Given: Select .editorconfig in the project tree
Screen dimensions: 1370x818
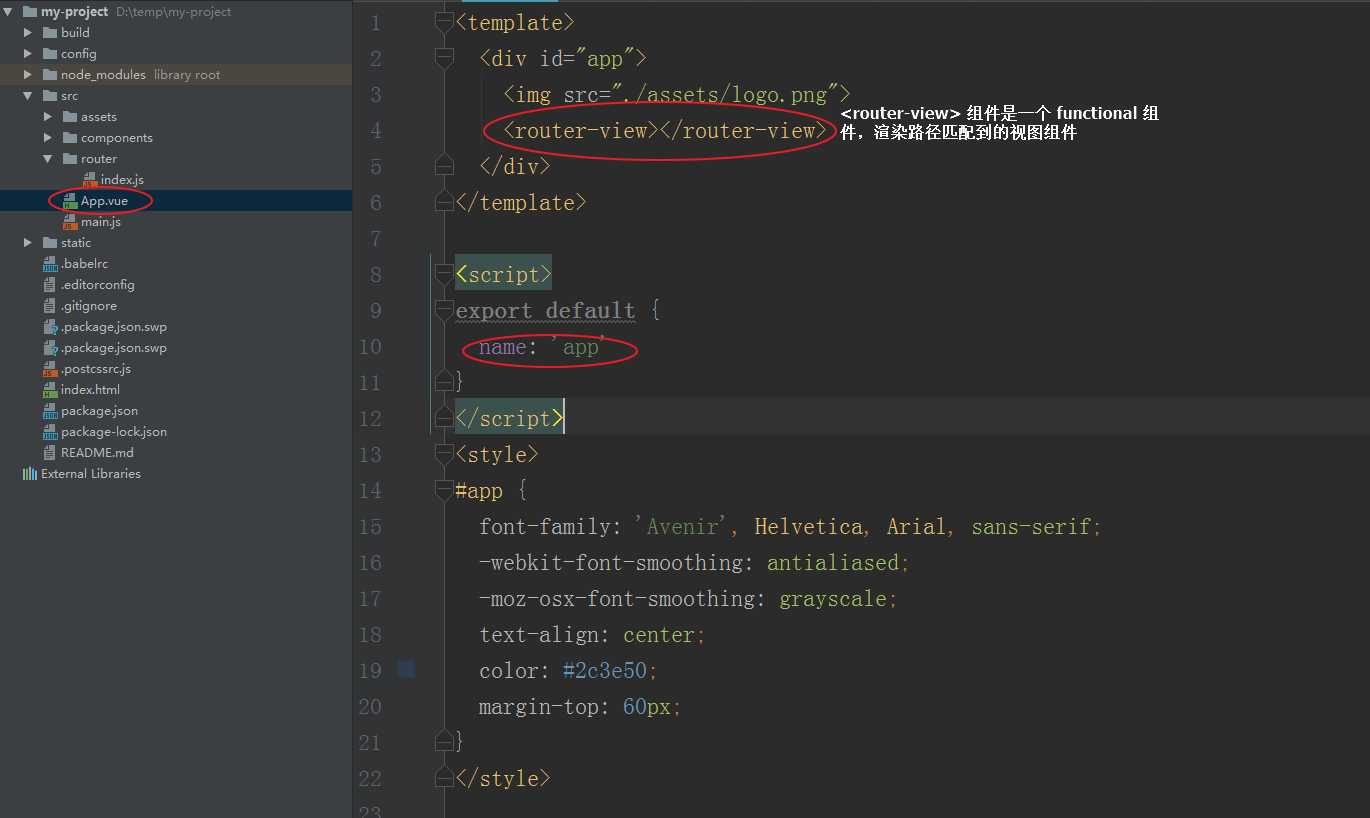Looking at the screenshot, I should pos(98,285).
